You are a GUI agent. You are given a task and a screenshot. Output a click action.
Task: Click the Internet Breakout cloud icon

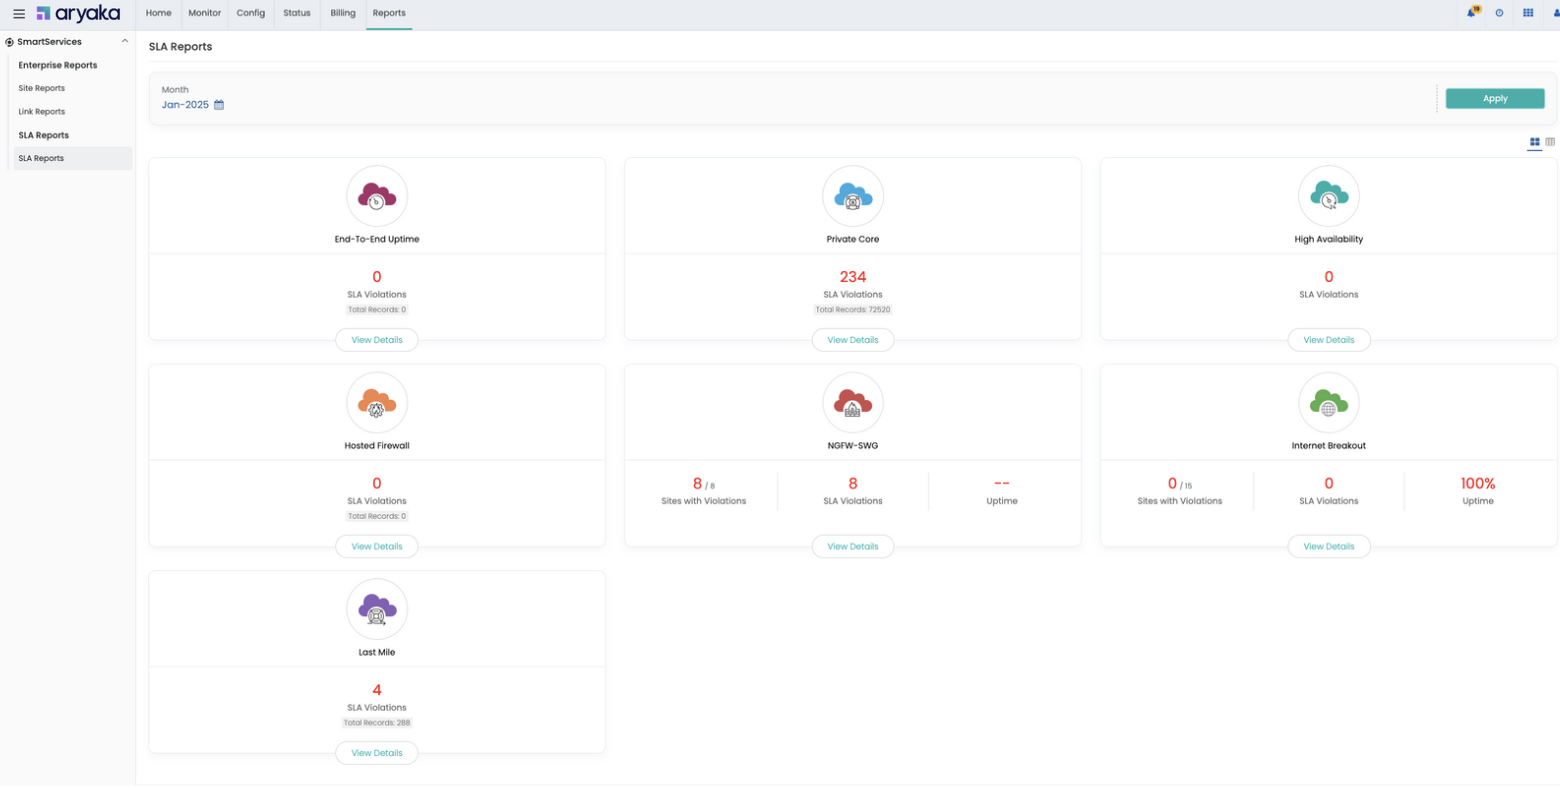tap(1328, 403)
